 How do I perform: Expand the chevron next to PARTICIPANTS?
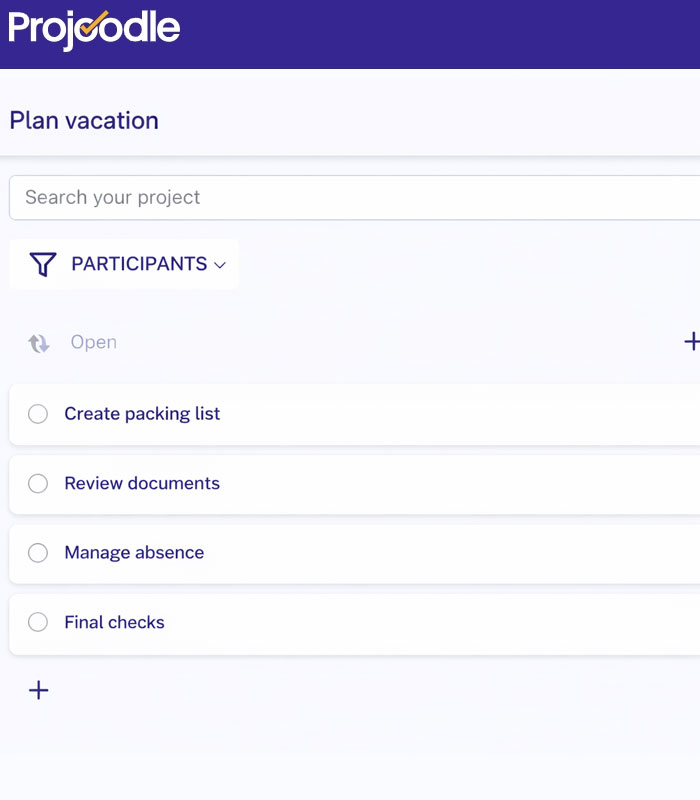point(219,265)
